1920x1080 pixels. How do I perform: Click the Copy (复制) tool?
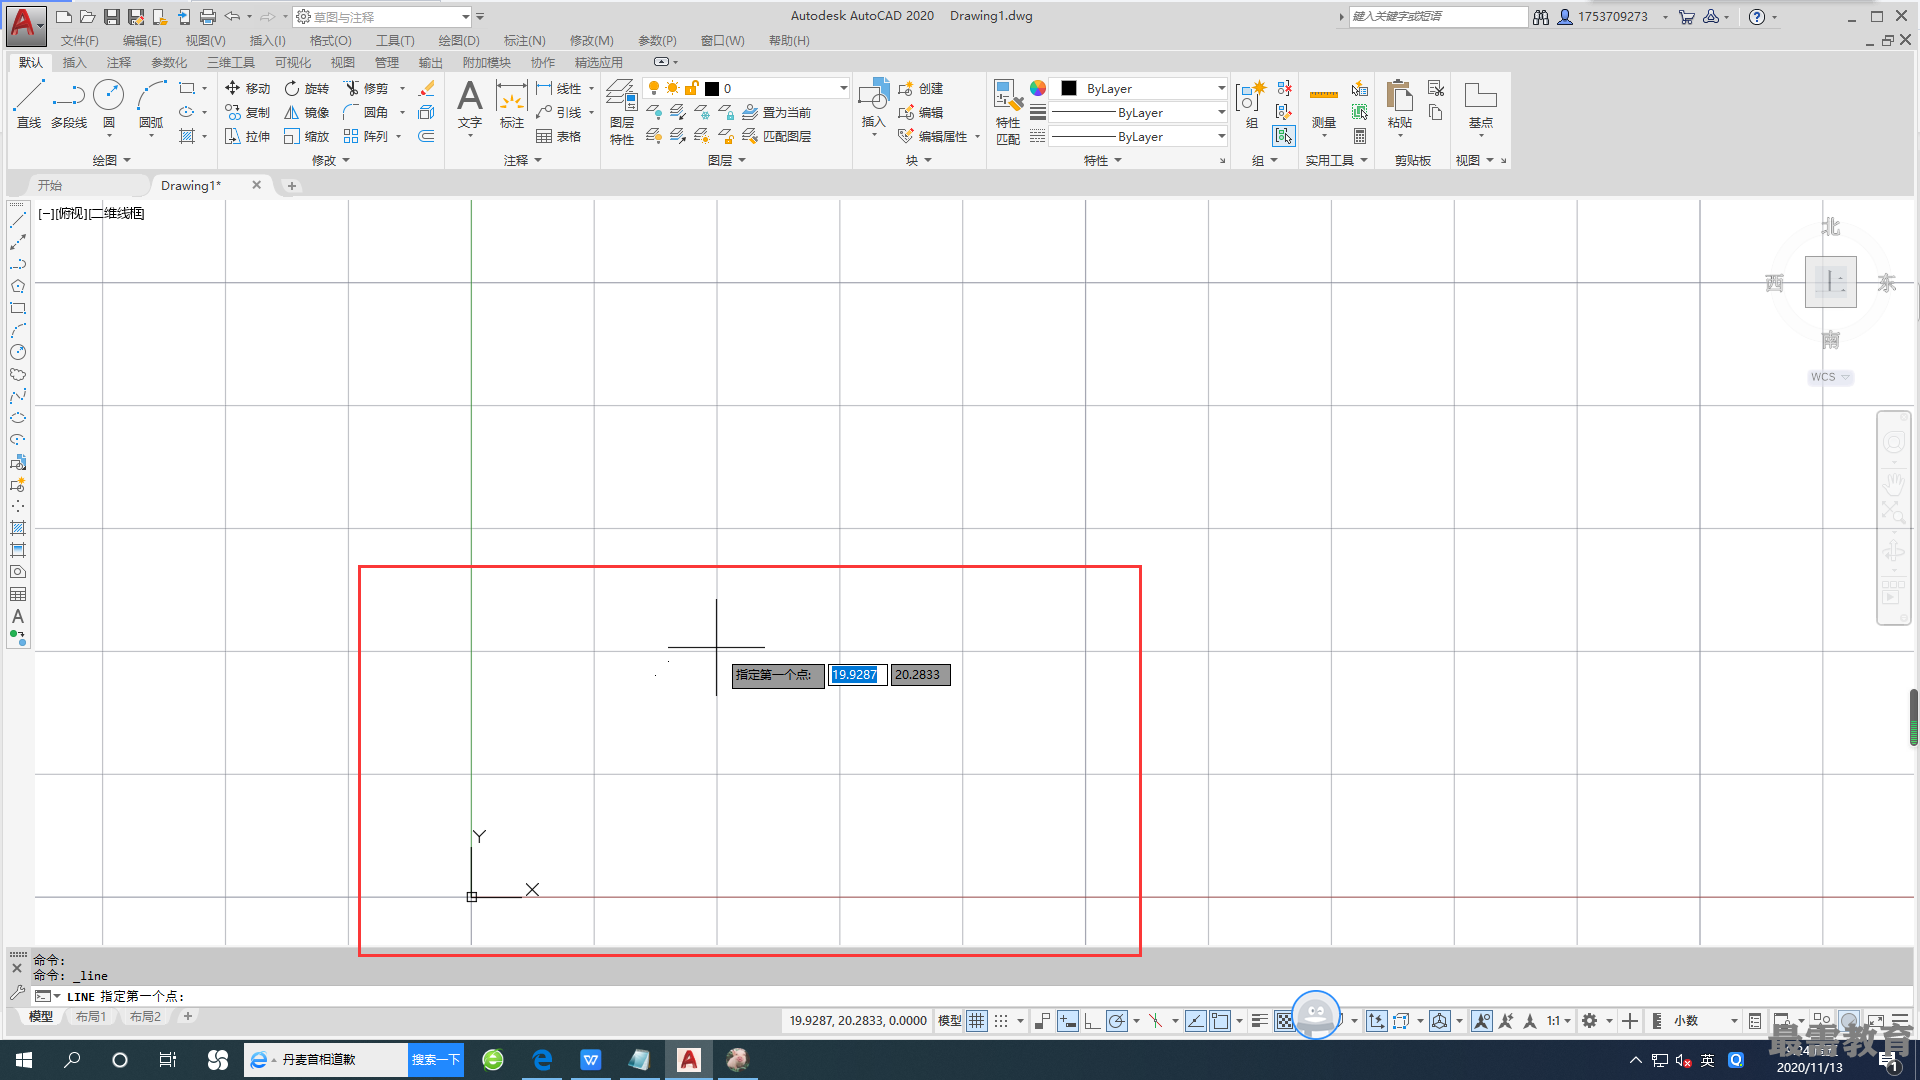click(x=247, y=112)
